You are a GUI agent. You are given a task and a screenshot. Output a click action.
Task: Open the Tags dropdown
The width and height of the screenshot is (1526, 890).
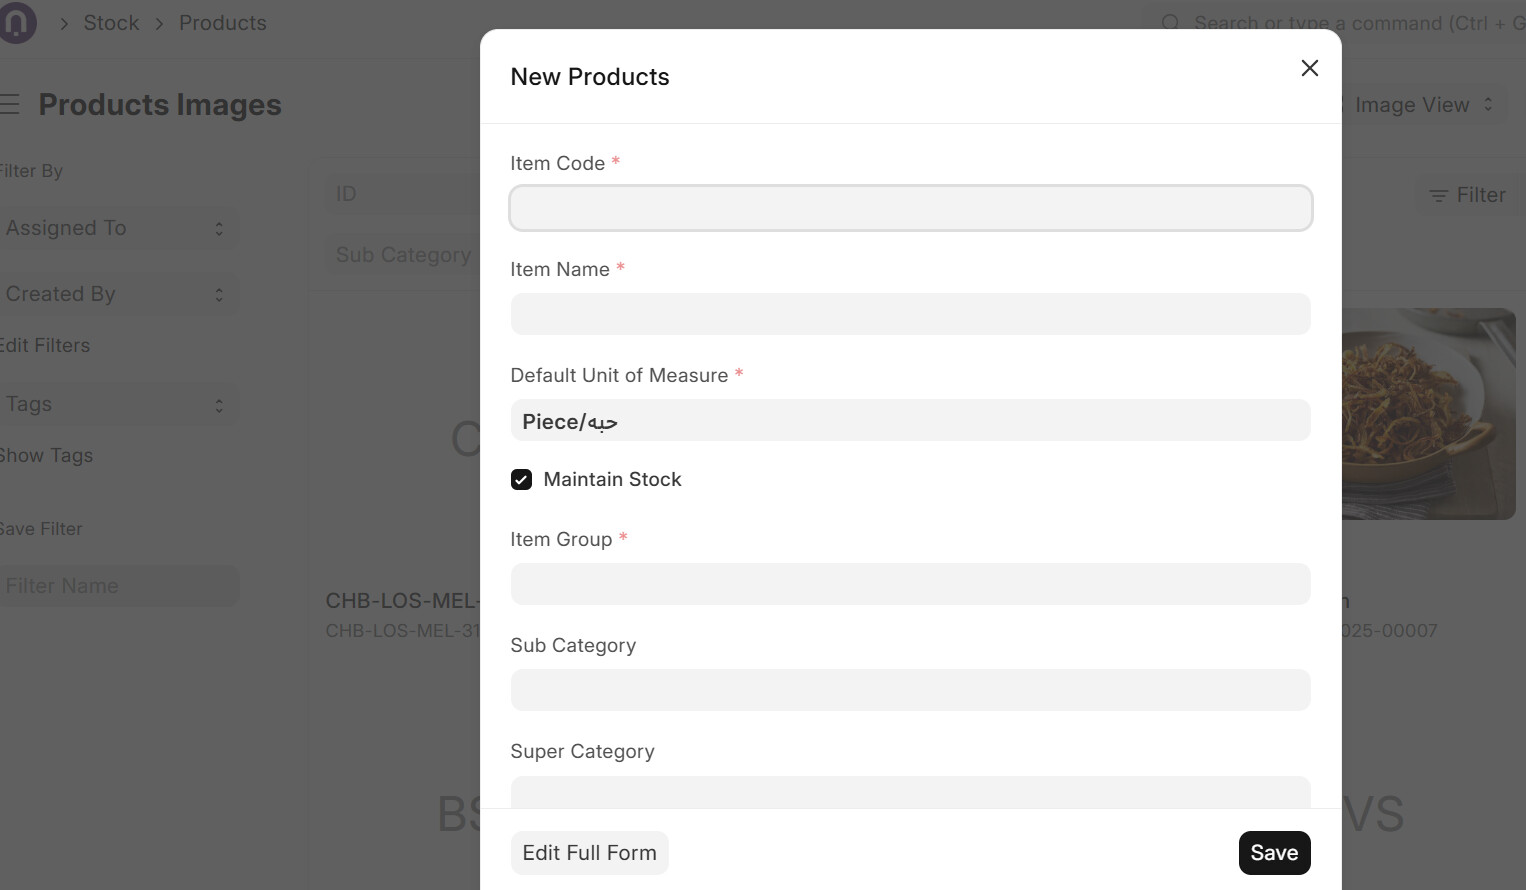118,404
